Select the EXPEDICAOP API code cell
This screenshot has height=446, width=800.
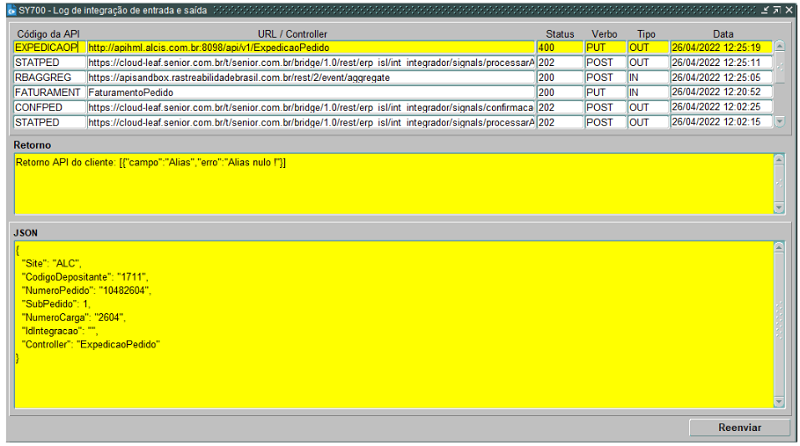click(x=49, y=47)
